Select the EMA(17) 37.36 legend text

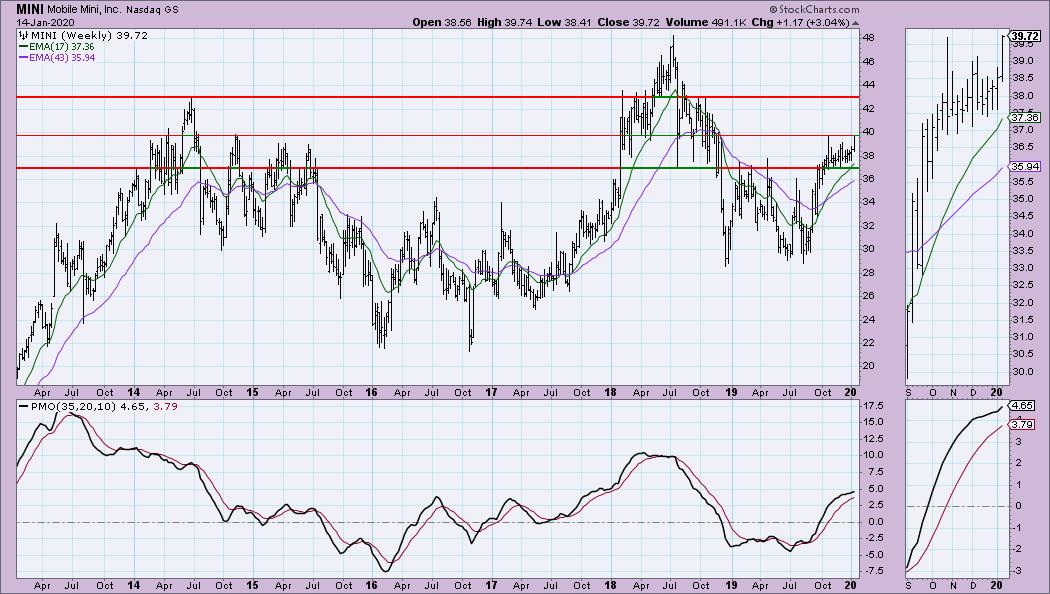click(62, 47)
